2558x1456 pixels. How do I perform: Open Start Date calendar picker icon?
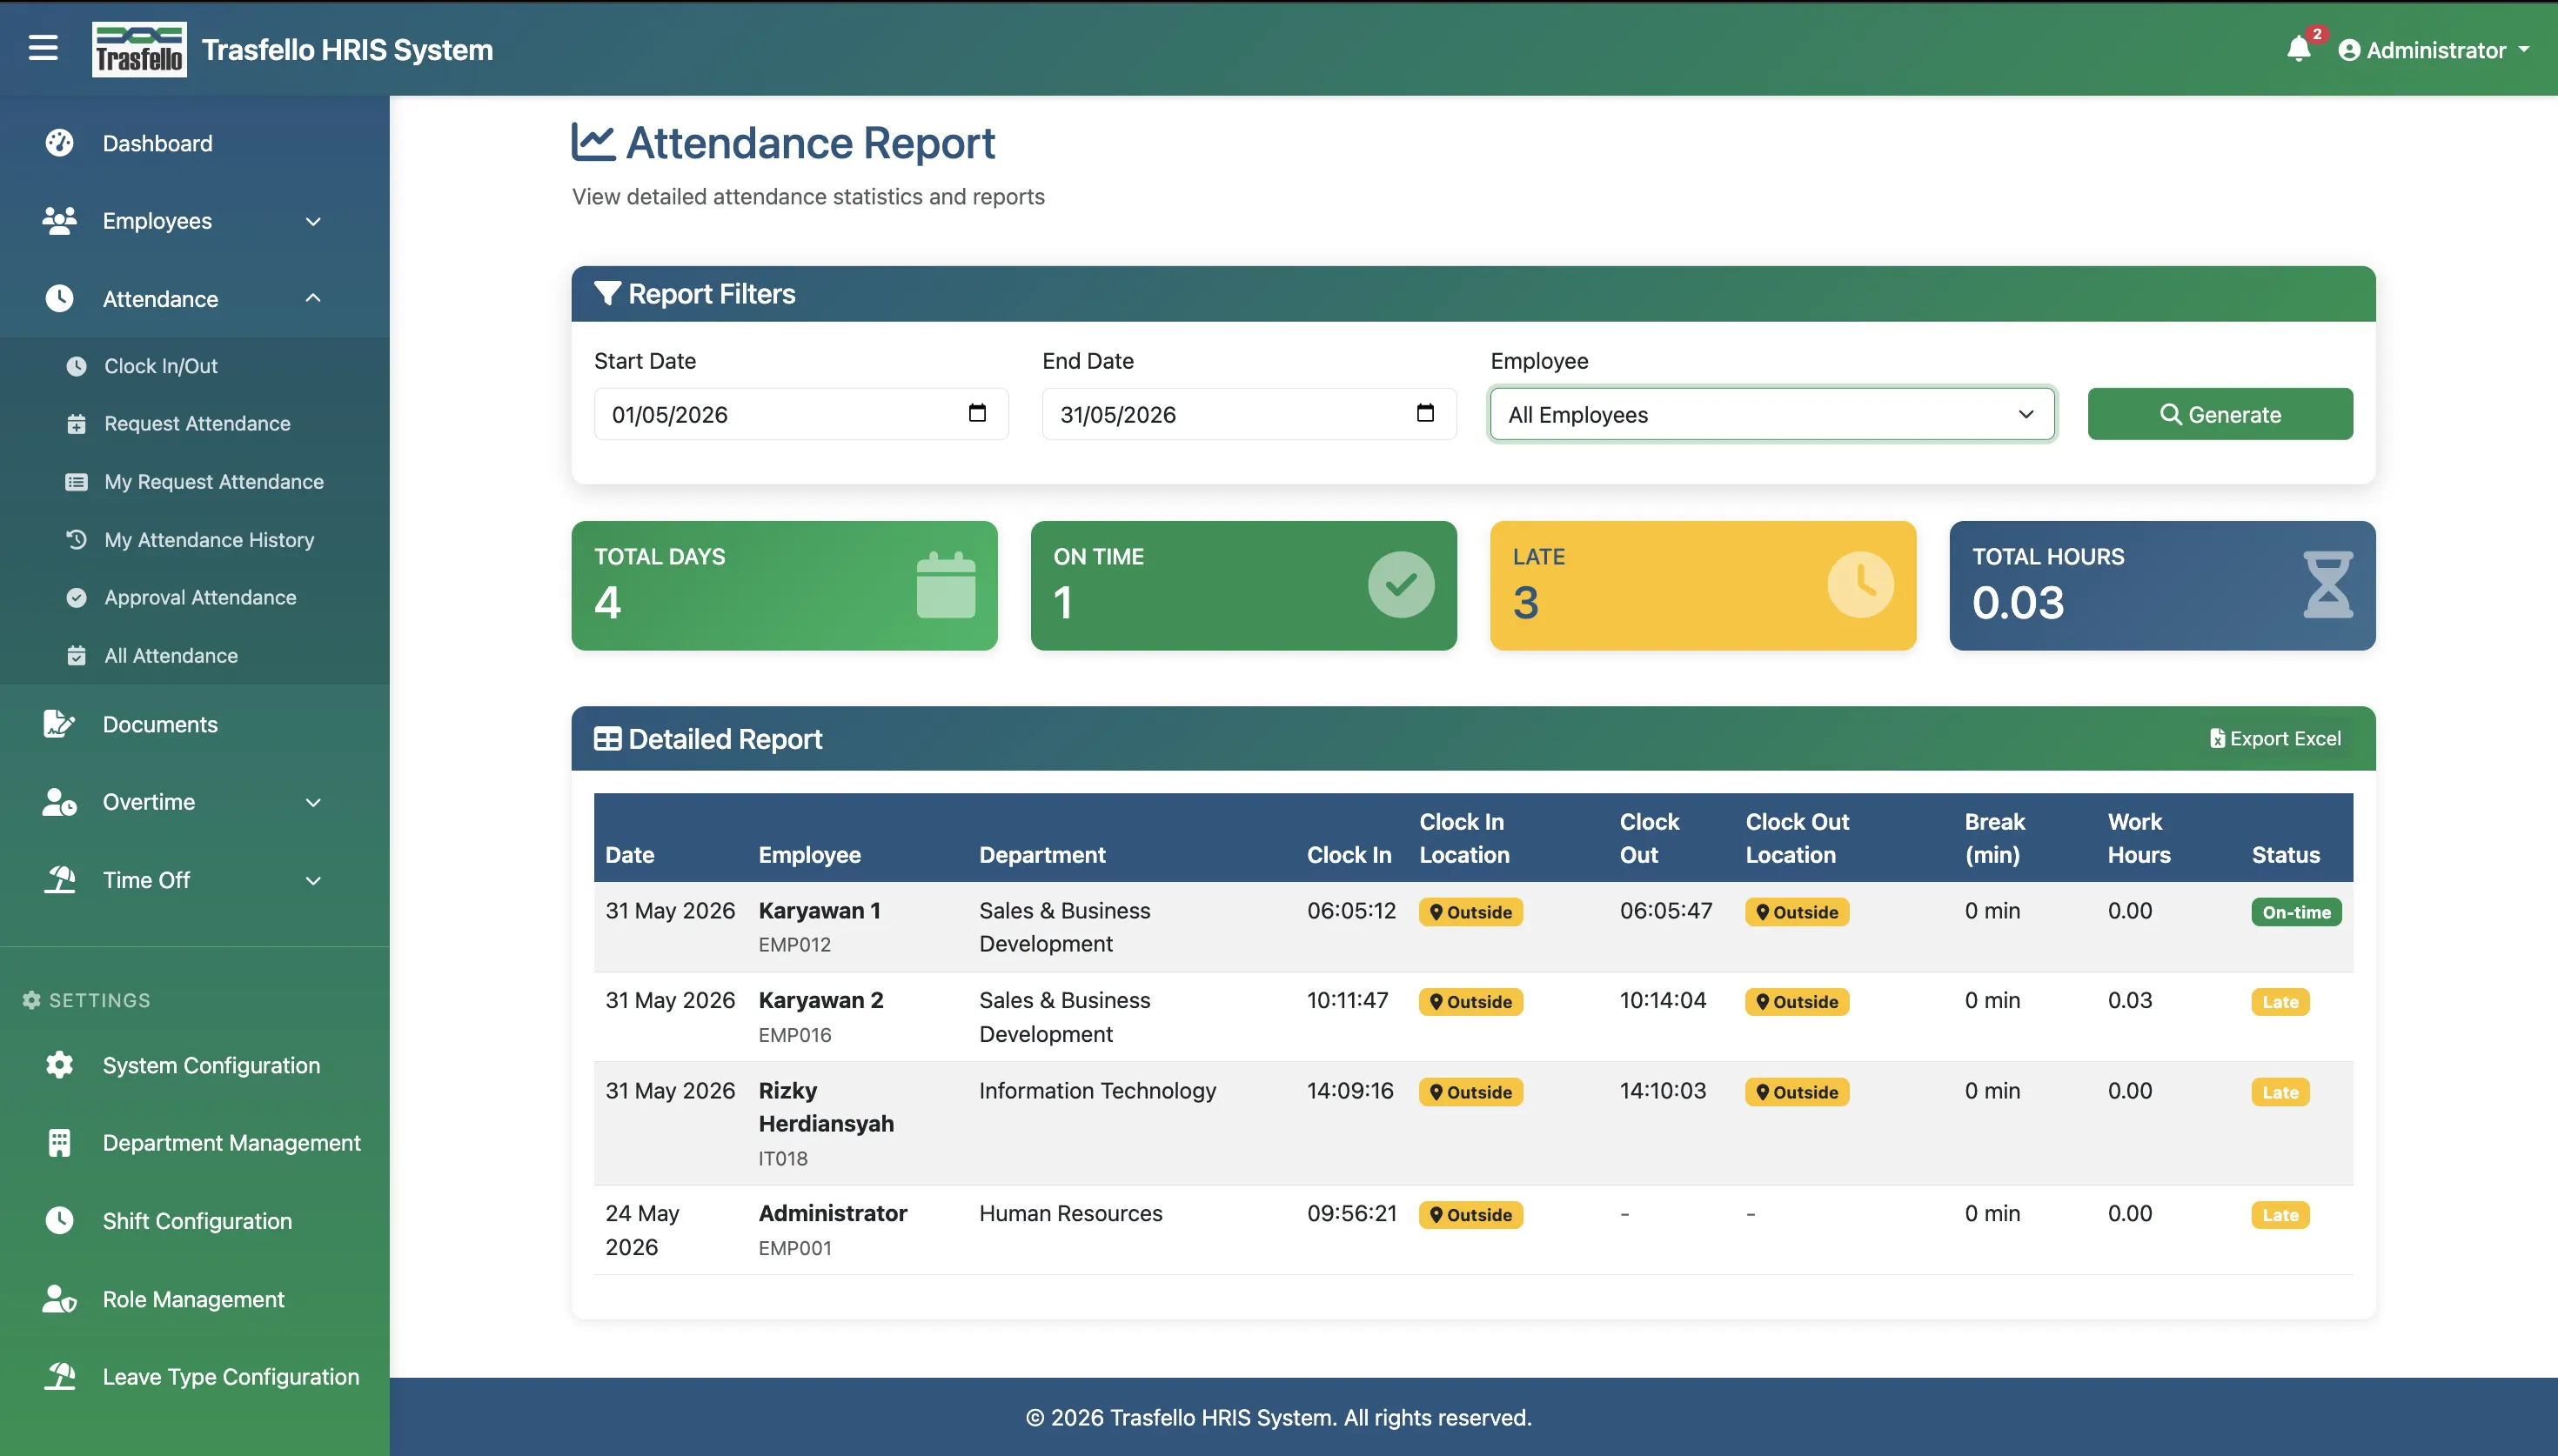[x=977, y=413]
